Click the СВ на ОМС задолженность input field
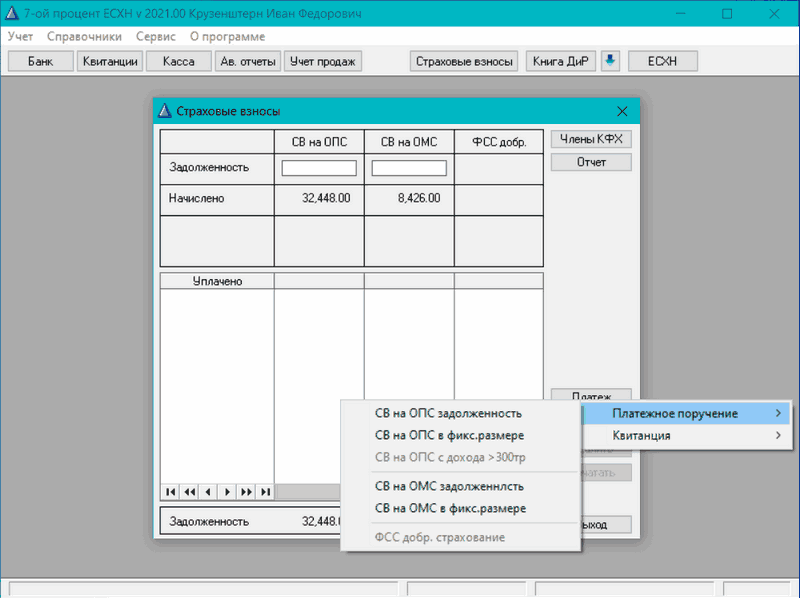The image size is (800, 600). 409,168
